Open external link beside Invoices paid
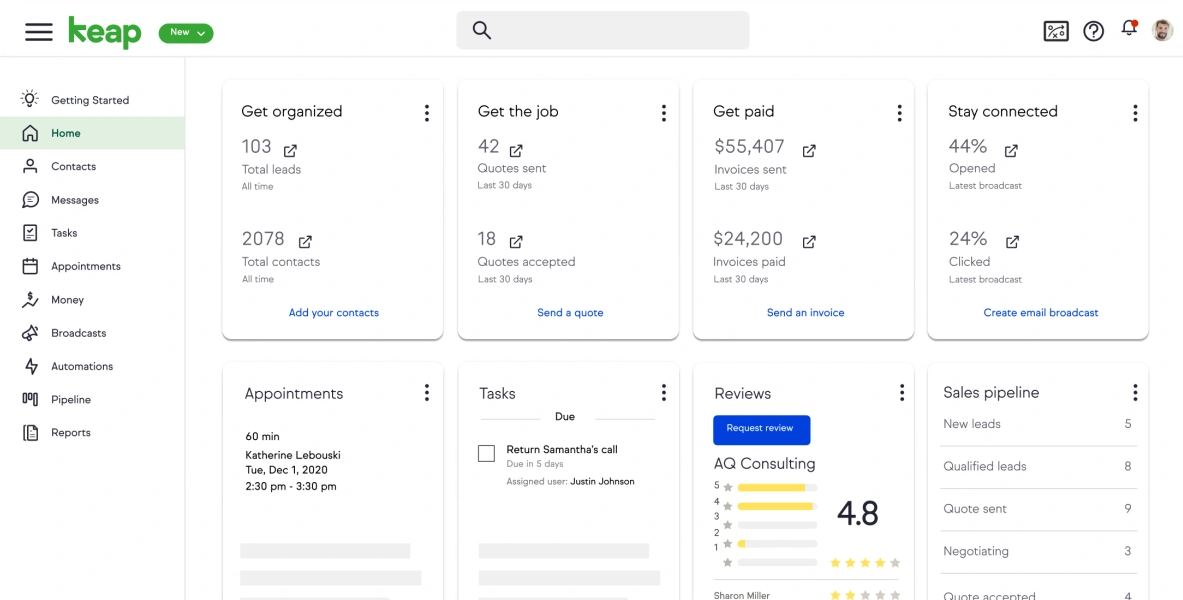 (x=809, y=242)
